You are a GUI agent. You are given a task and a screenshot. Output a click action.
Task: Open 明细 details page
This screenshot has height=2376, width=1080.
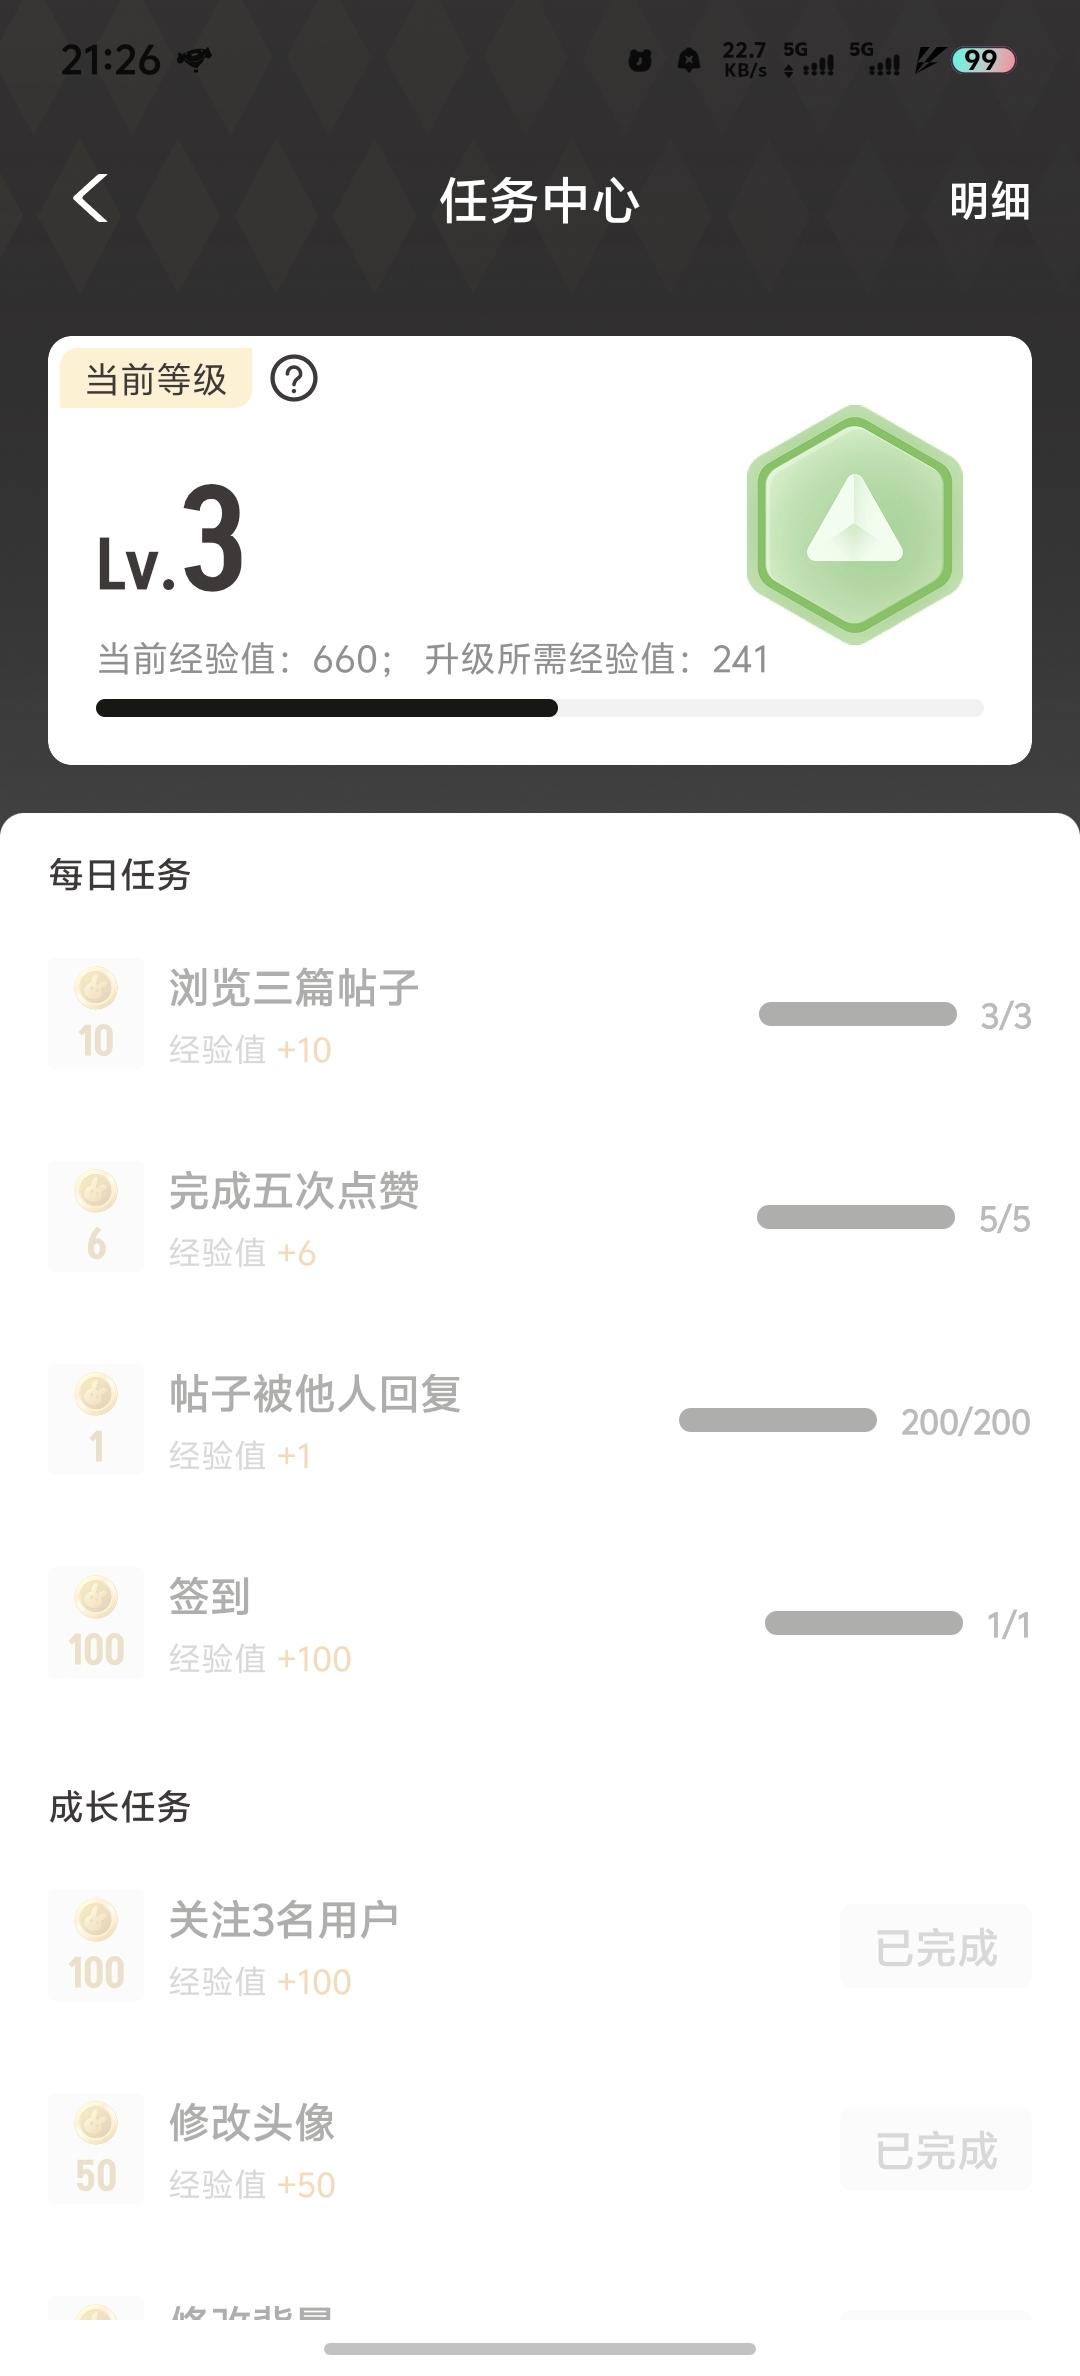989,201
